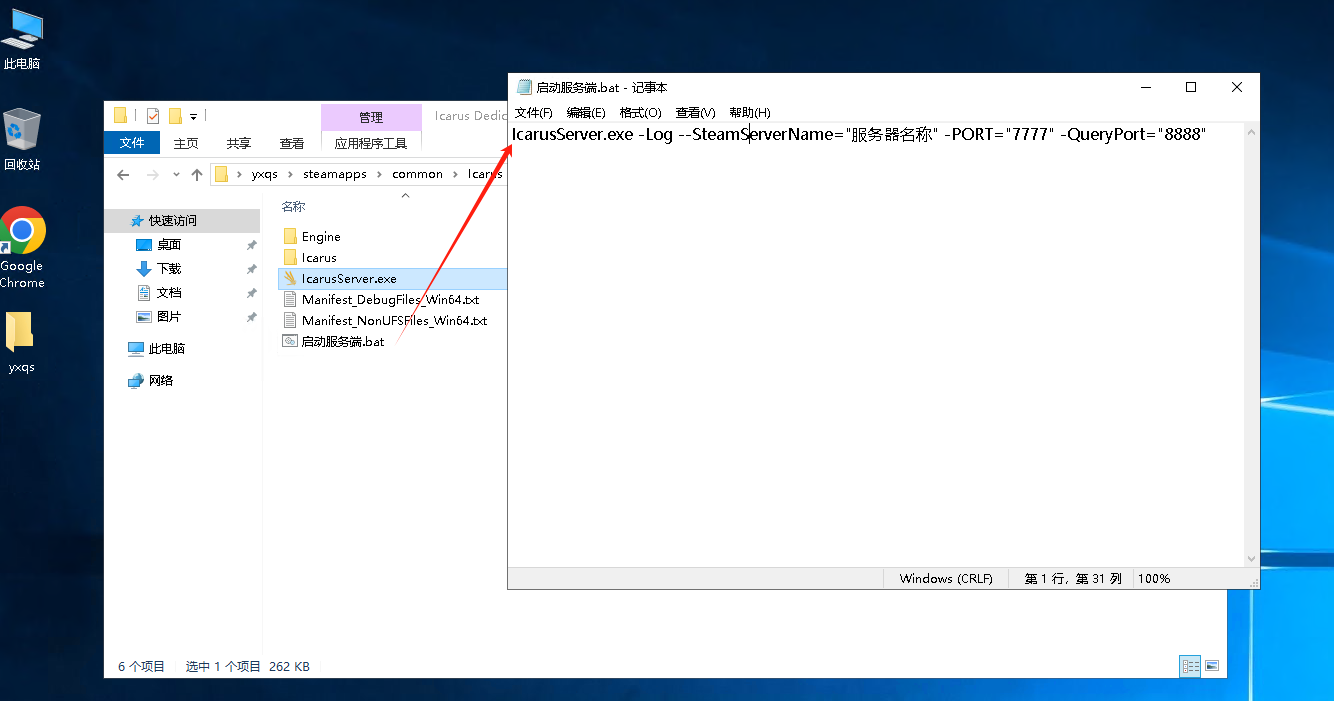
Task: Click the Explorer forward arrow
Action: 153,174
